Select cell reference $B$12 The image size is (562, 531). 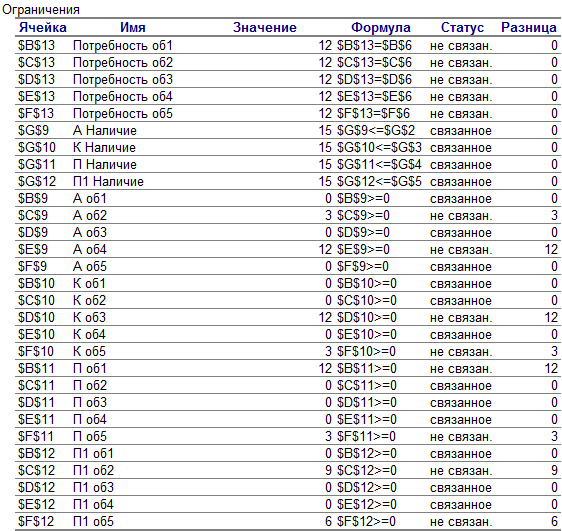coord(36,453)
